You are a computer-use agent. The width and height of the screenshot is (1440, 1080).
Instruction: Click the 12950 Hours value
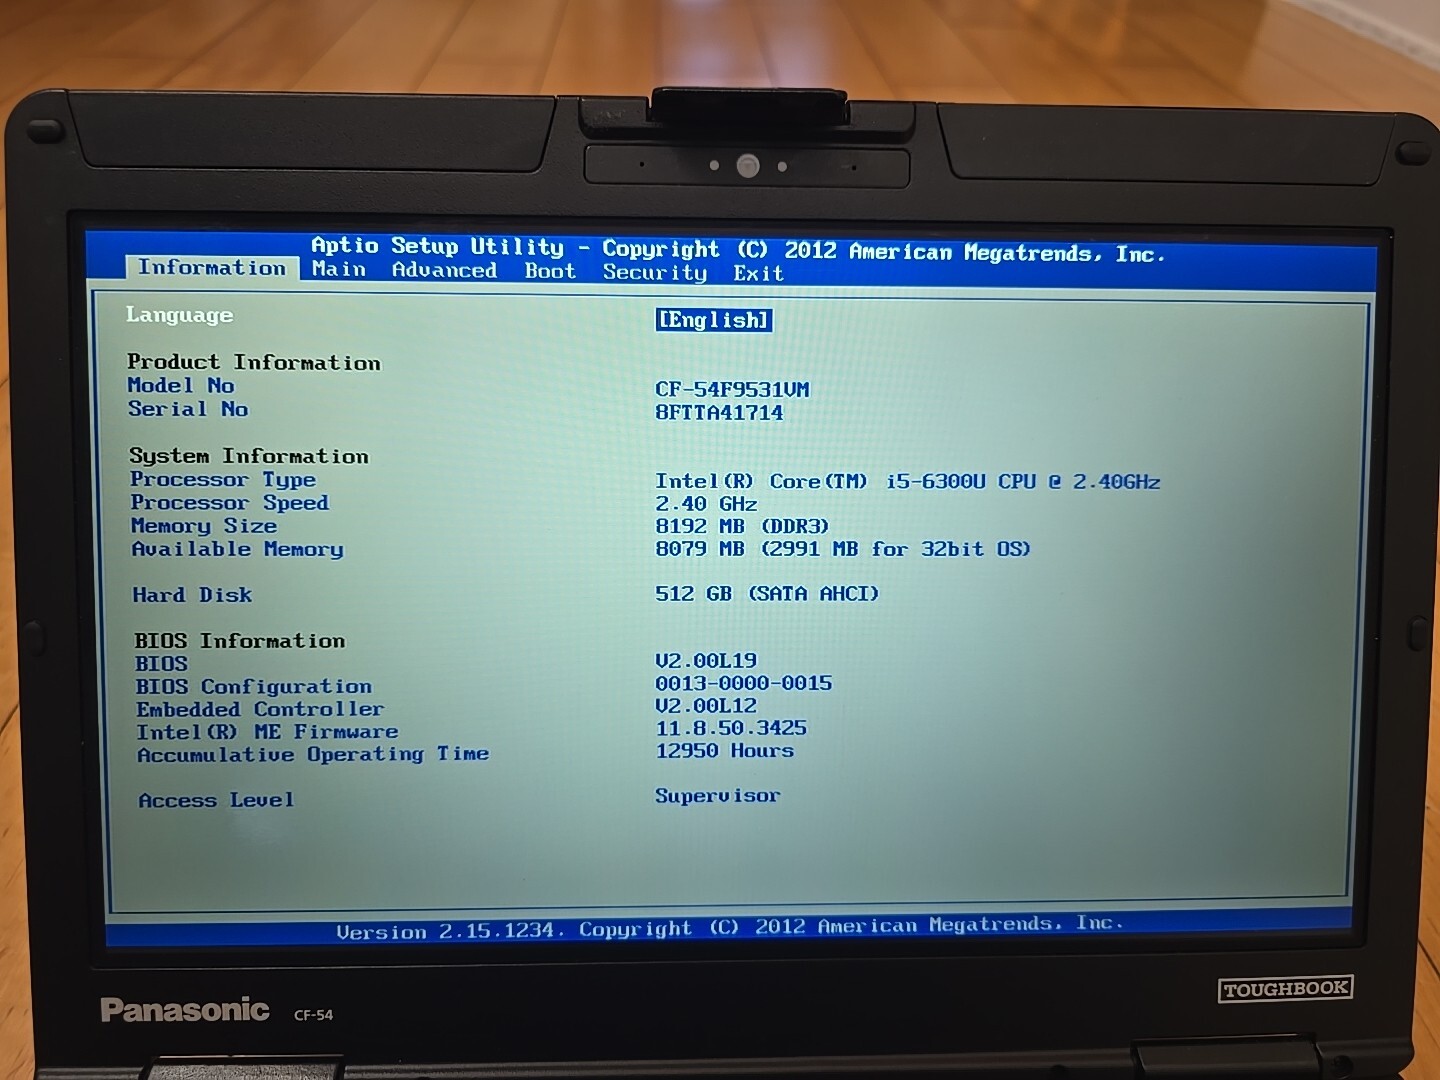pos(725,751)
